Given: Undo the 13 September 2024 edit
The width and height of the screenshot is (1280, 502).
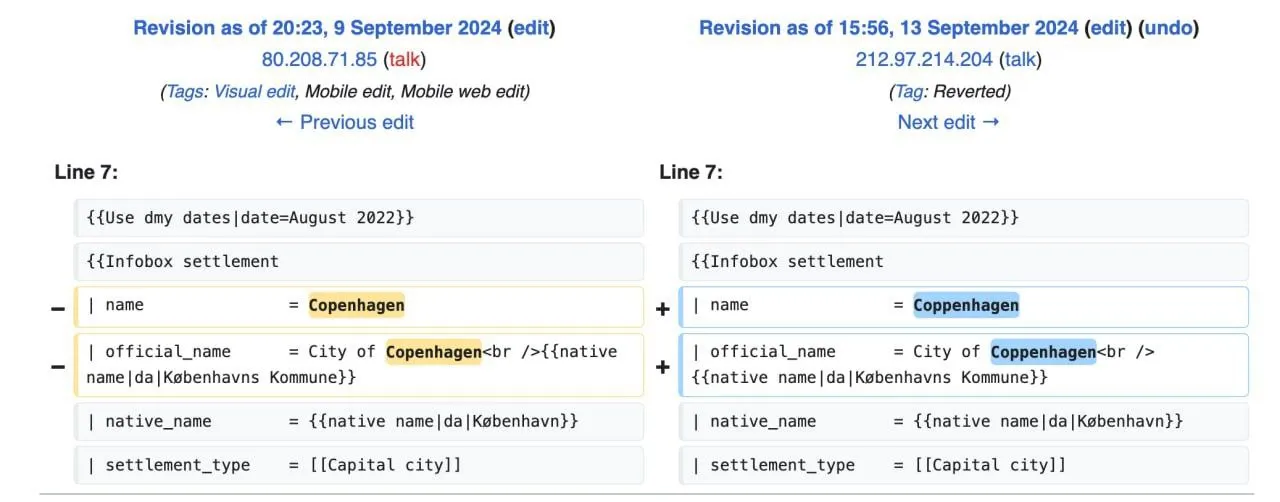Looking at the screenshot, I should click(x=1168, y=28).
